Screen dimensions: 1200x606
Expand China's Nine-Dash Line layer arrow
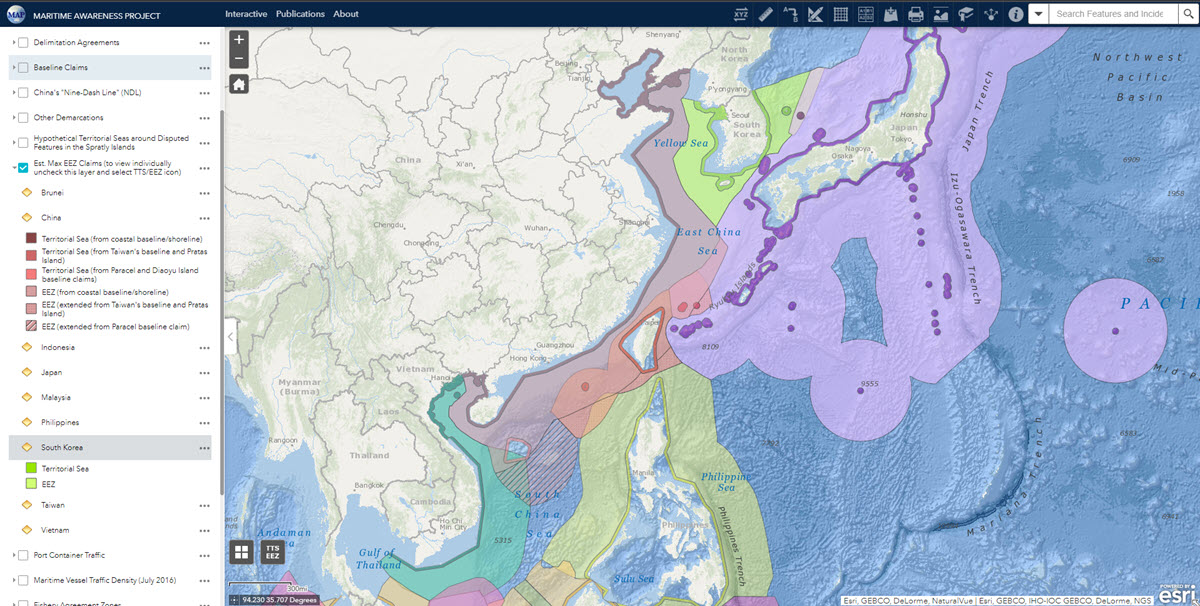(x=13, y=92)
